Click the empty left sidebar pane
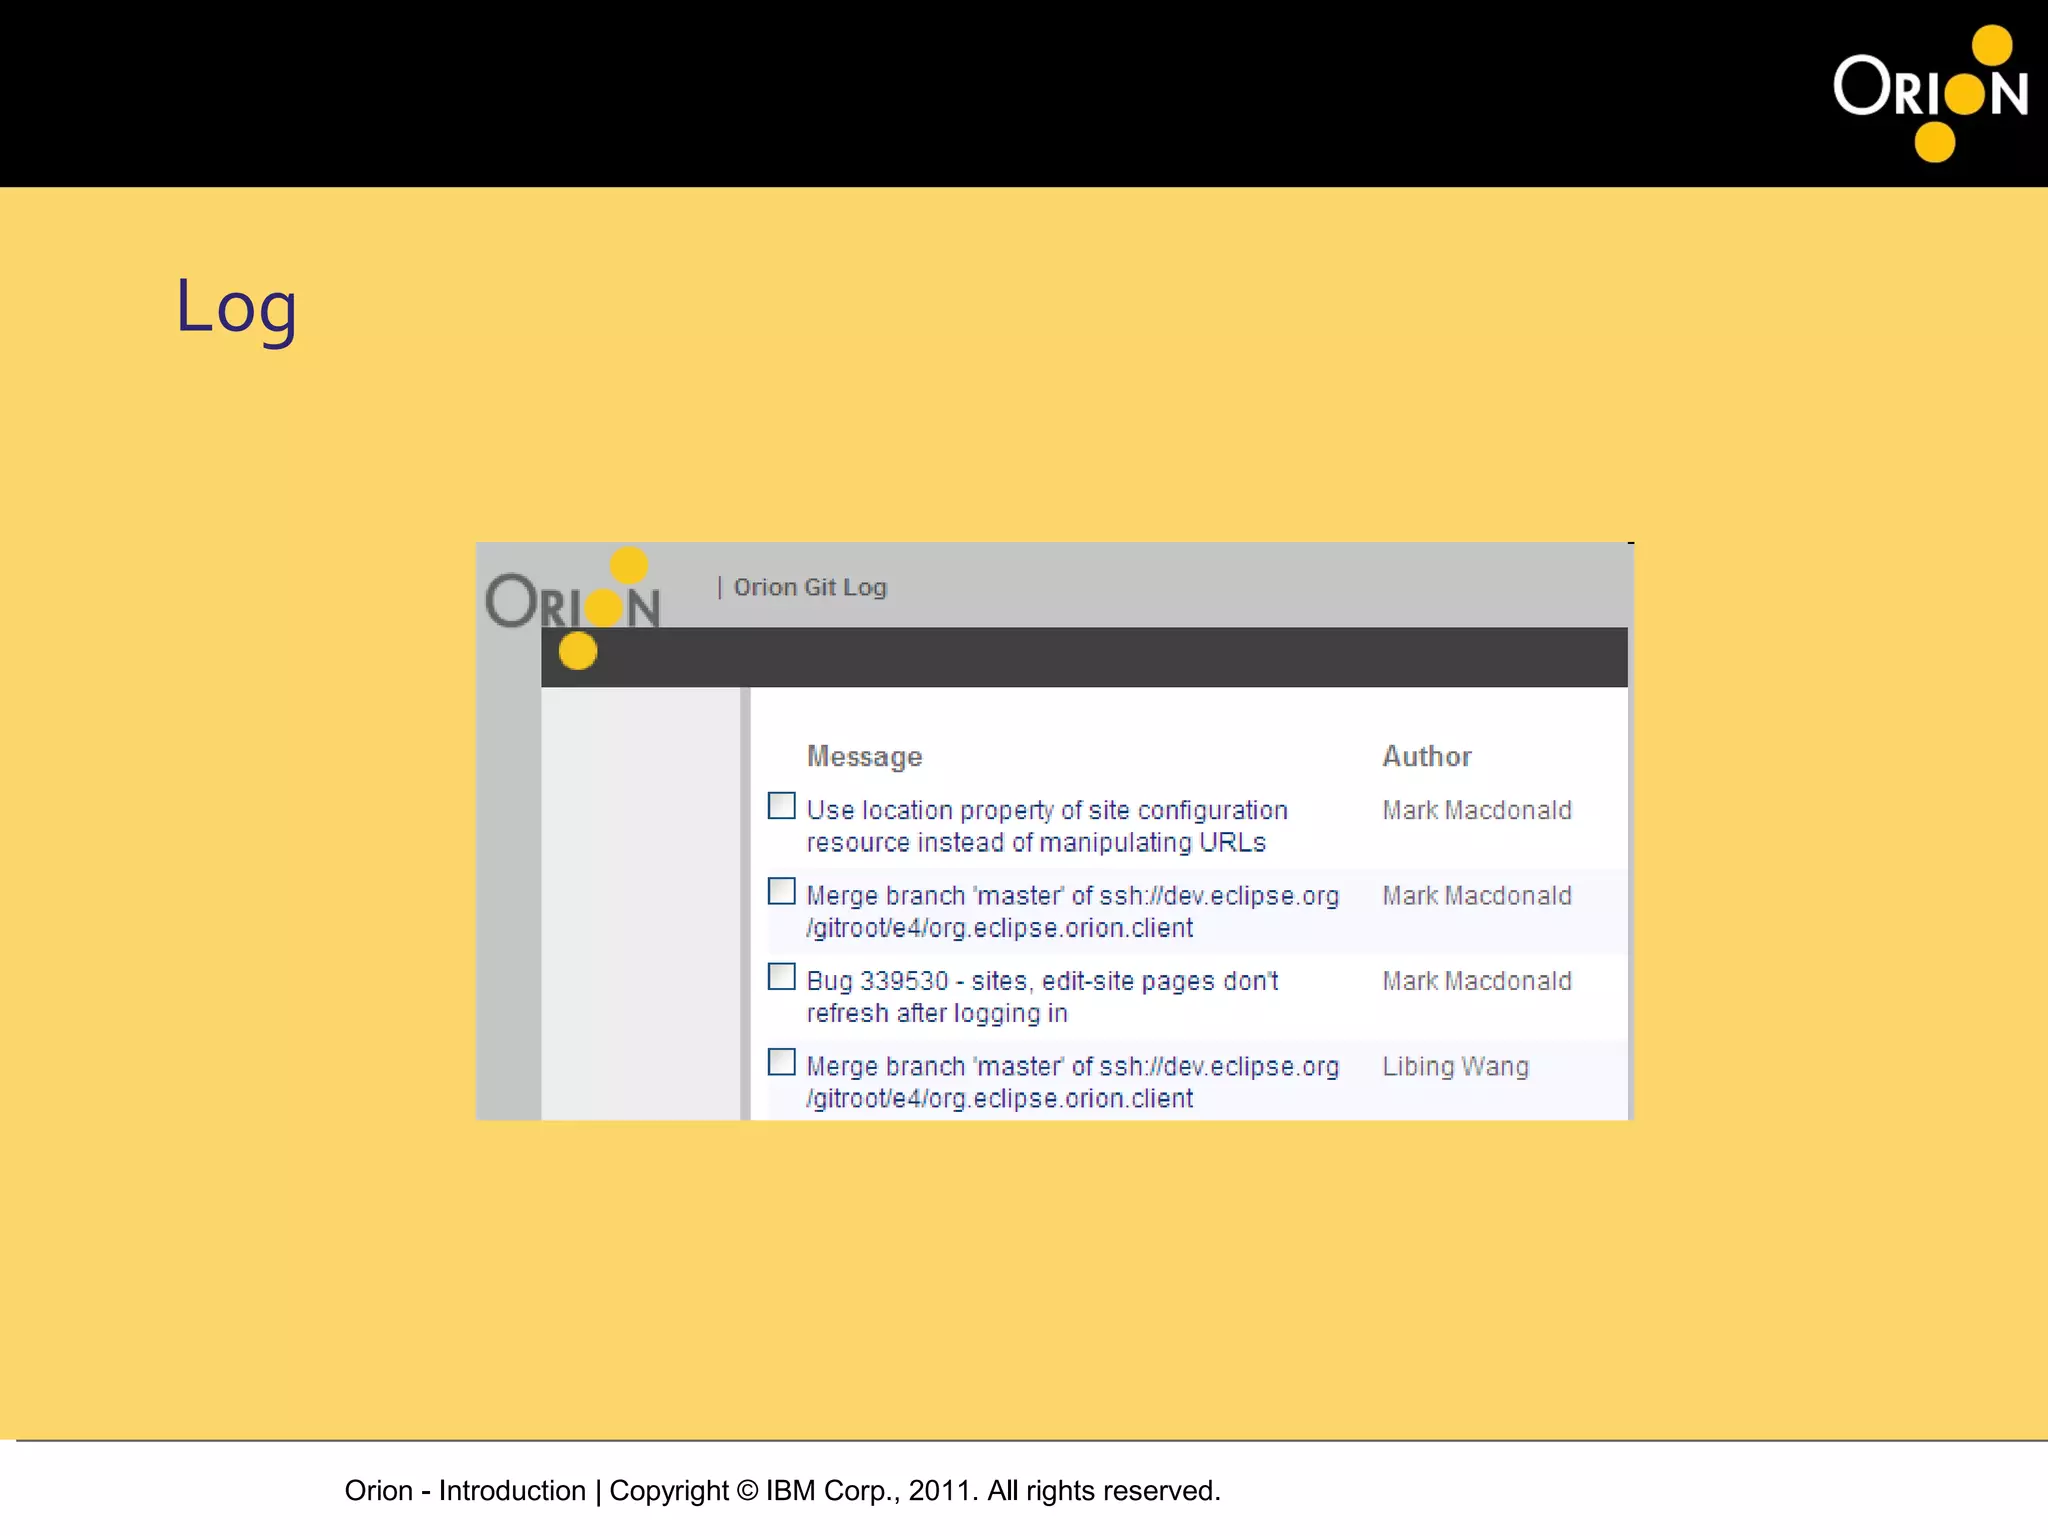Image resolution: width=2048 pixels, height=1536 pixels. [x=640, y=900]
